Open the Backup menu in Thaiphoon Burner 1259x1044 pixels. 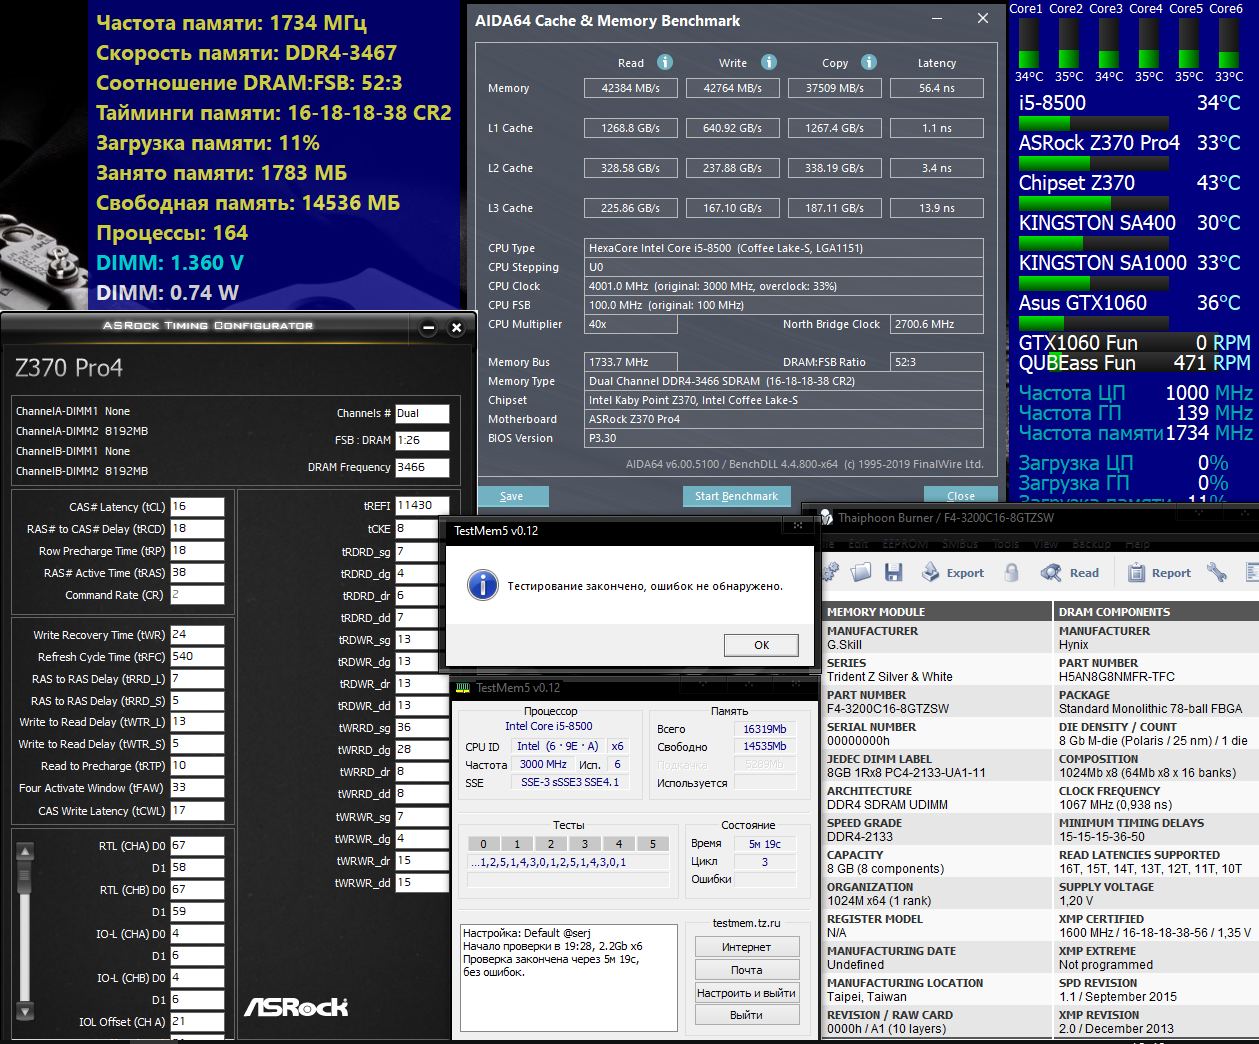tap(1091, 544)
